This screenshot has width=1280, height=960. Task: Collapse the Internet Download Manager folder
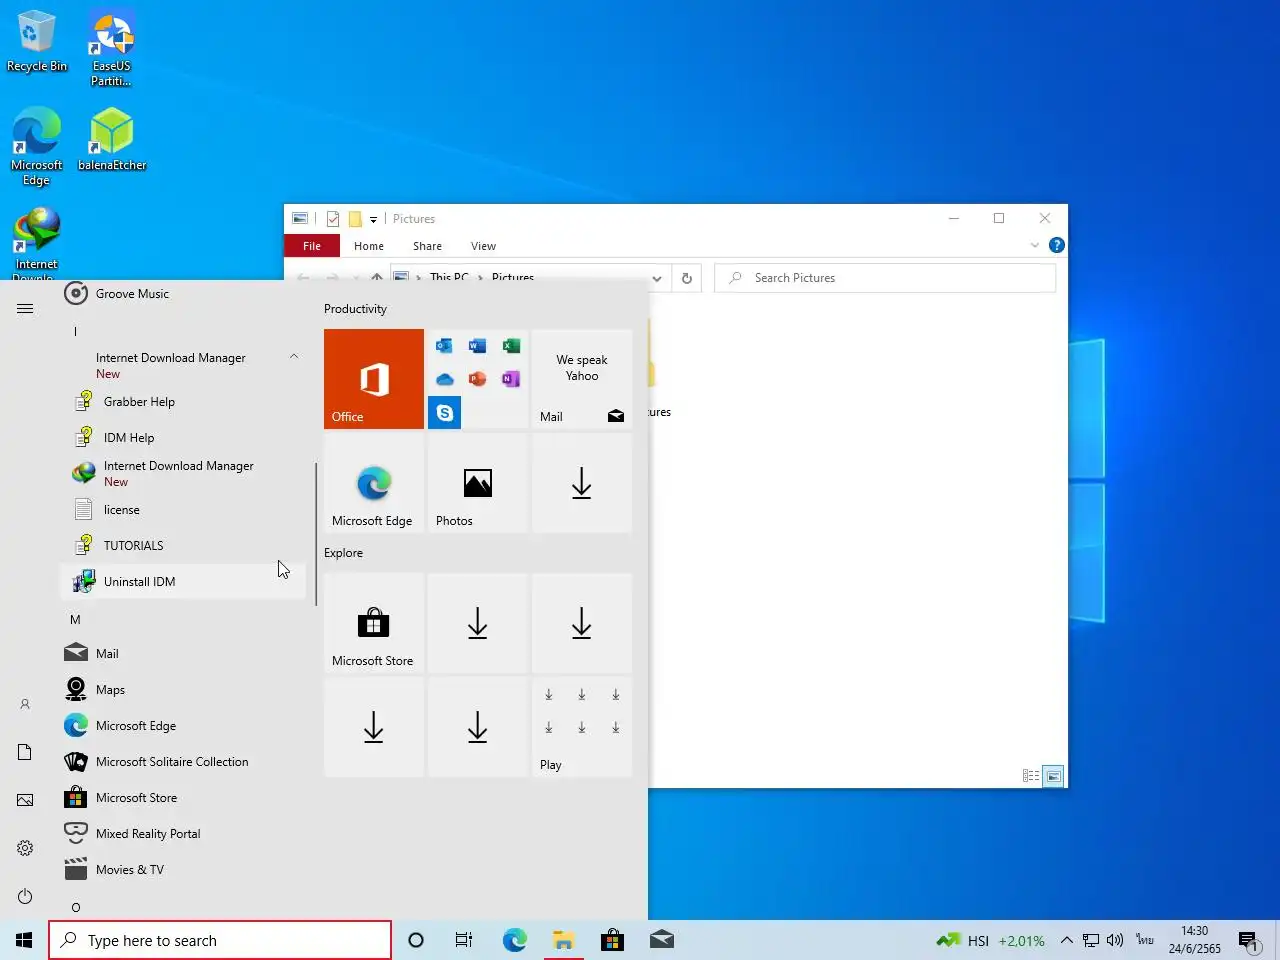183,365
